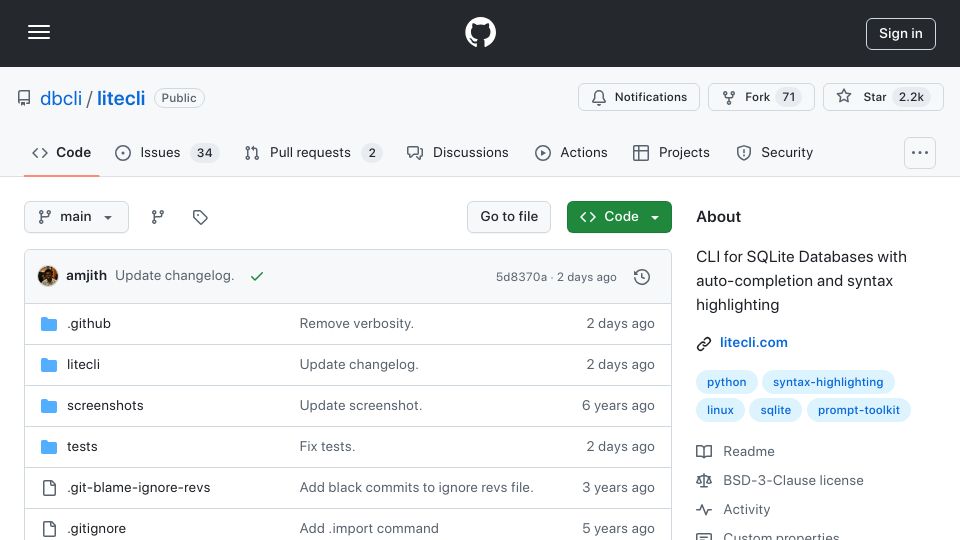
Task: Open the latest commit message 'Update changelog.'
Action: point(174,276)
